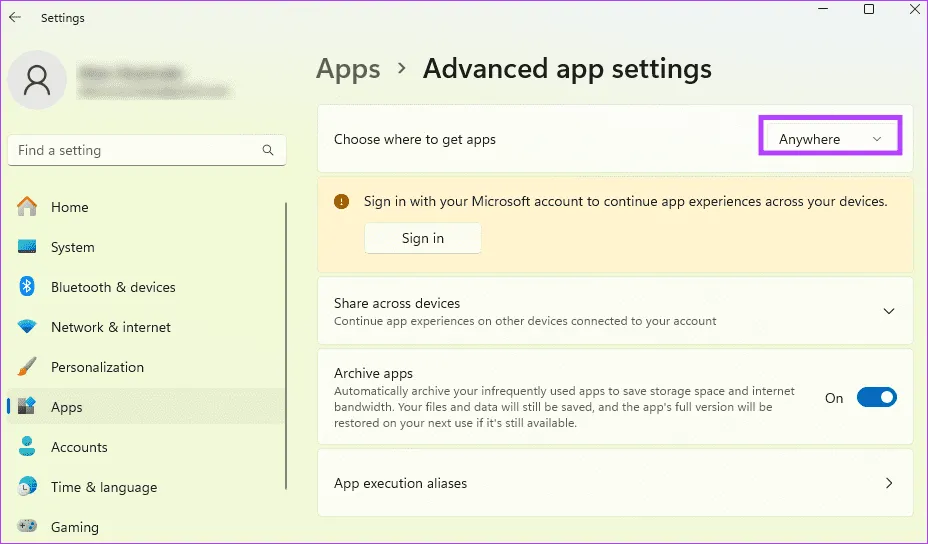Click the Personalization paintbrush icon
The height and width of the screenshot is (544, 928).
tap(28, 367)
